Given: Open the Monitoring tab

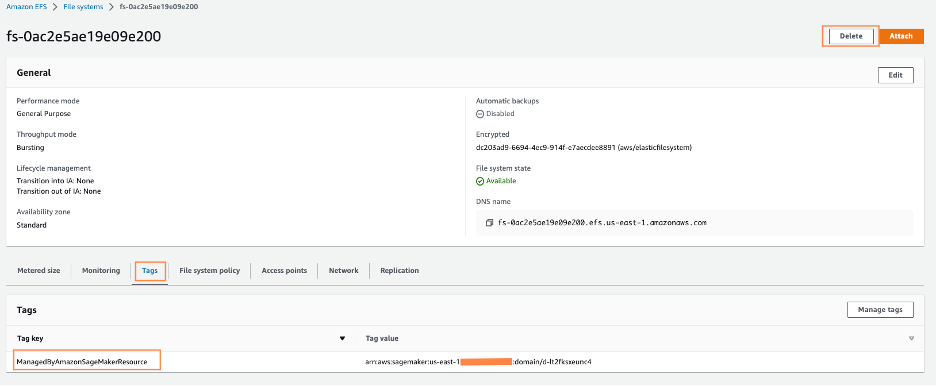Looking at the screenshot, I should point(101,271).
